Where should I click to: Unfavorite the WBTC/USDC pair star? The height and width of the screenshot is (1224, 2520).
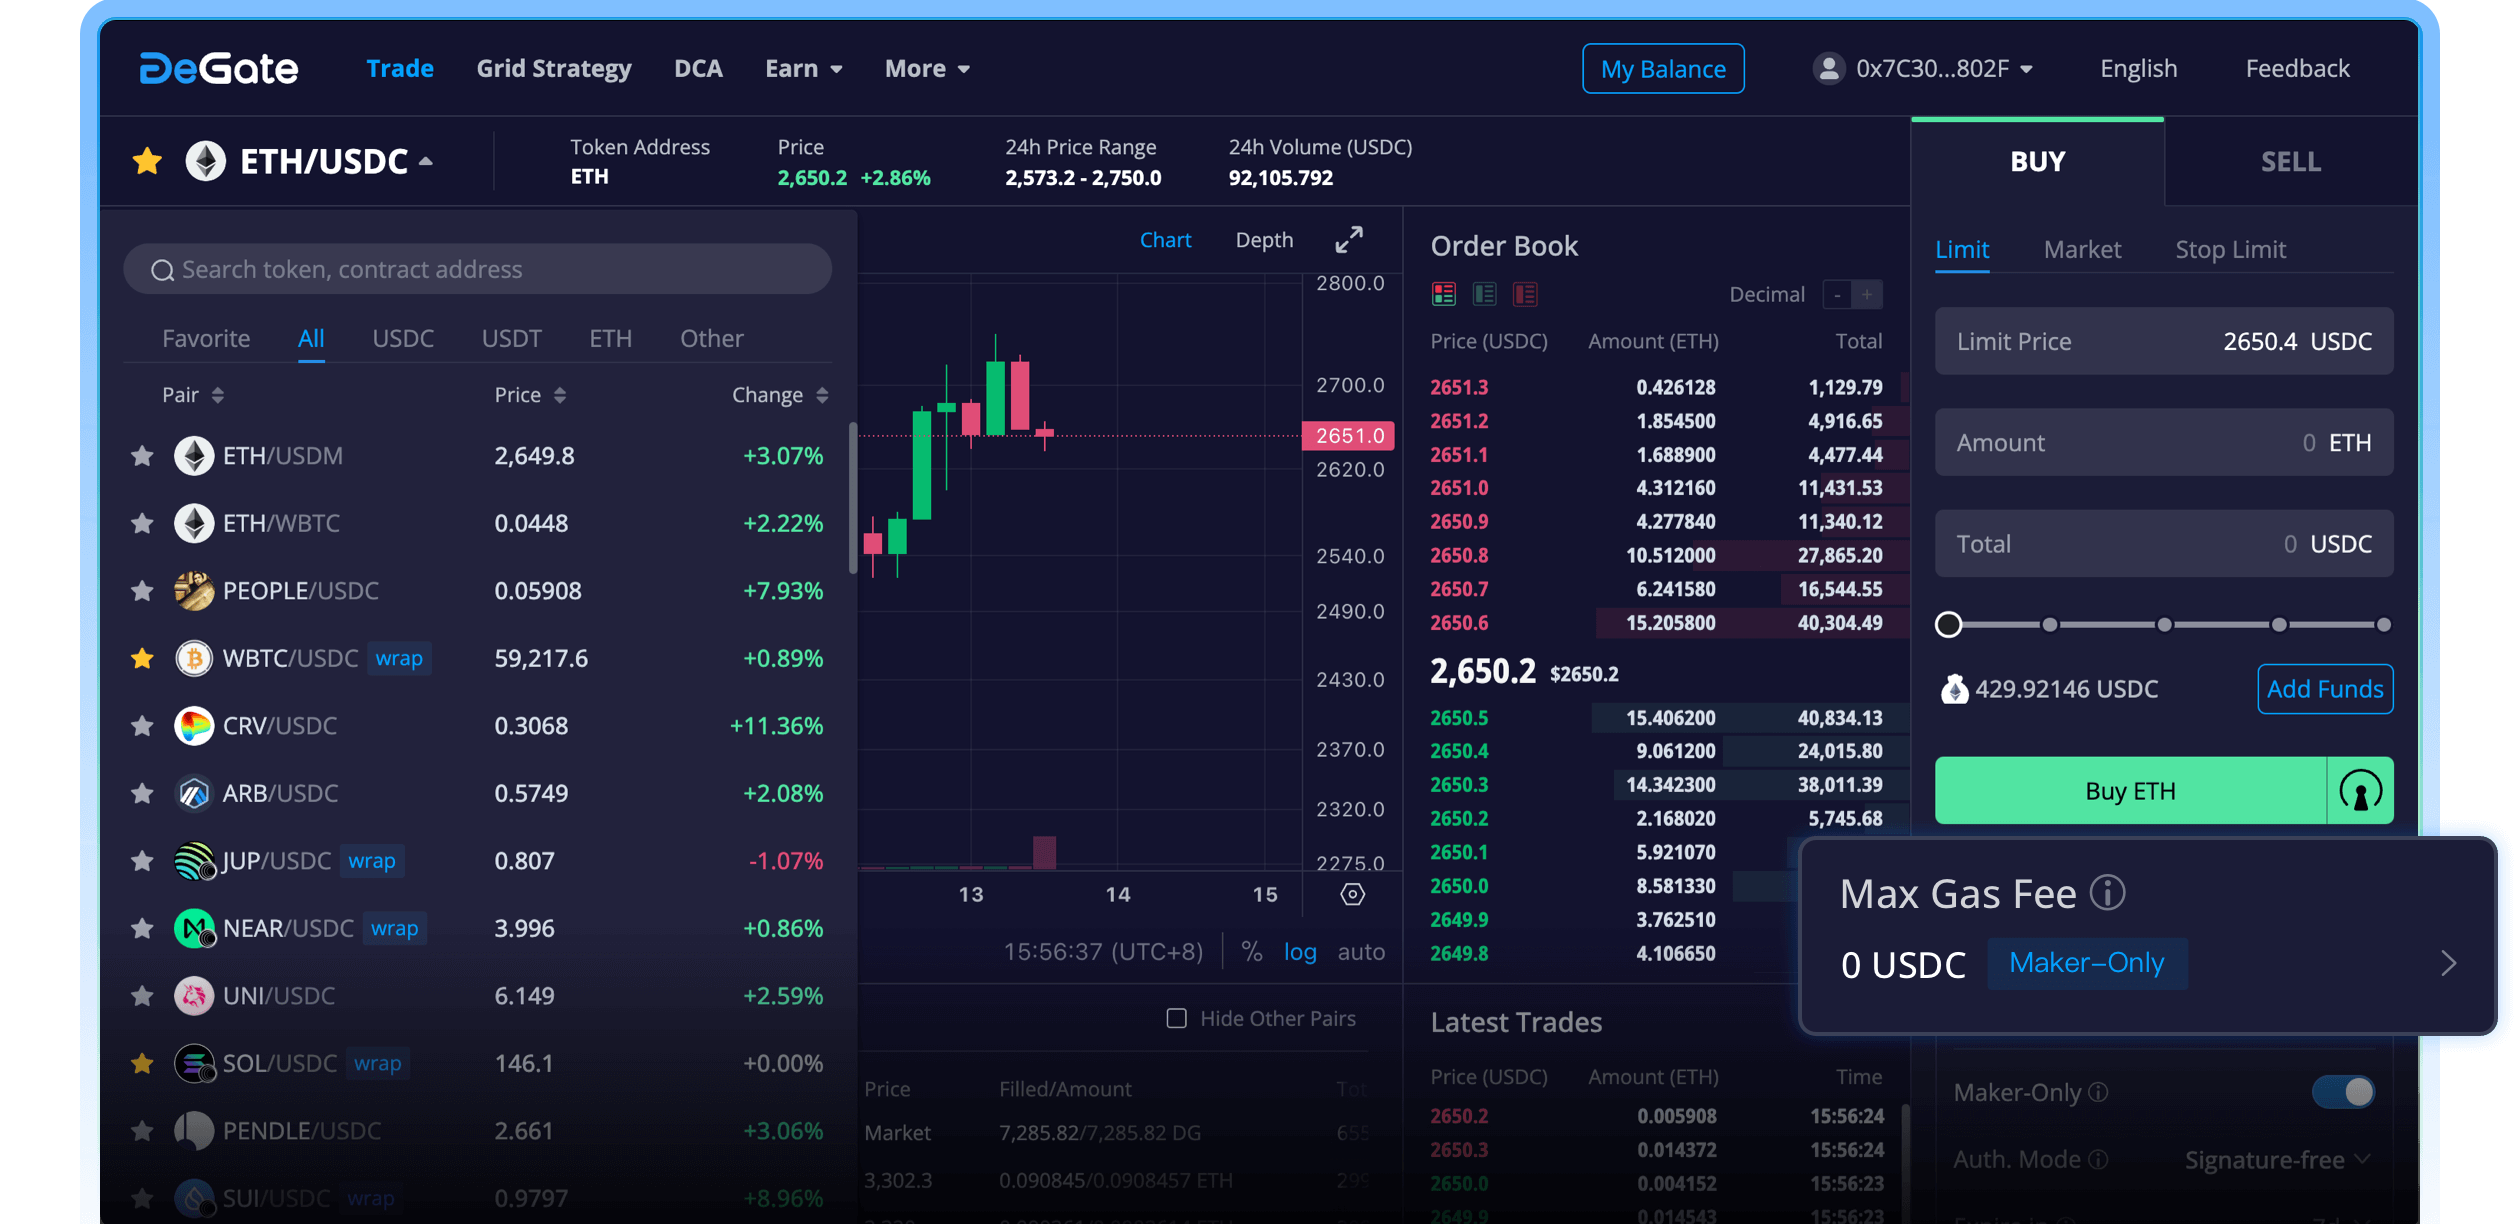point(142,658)
